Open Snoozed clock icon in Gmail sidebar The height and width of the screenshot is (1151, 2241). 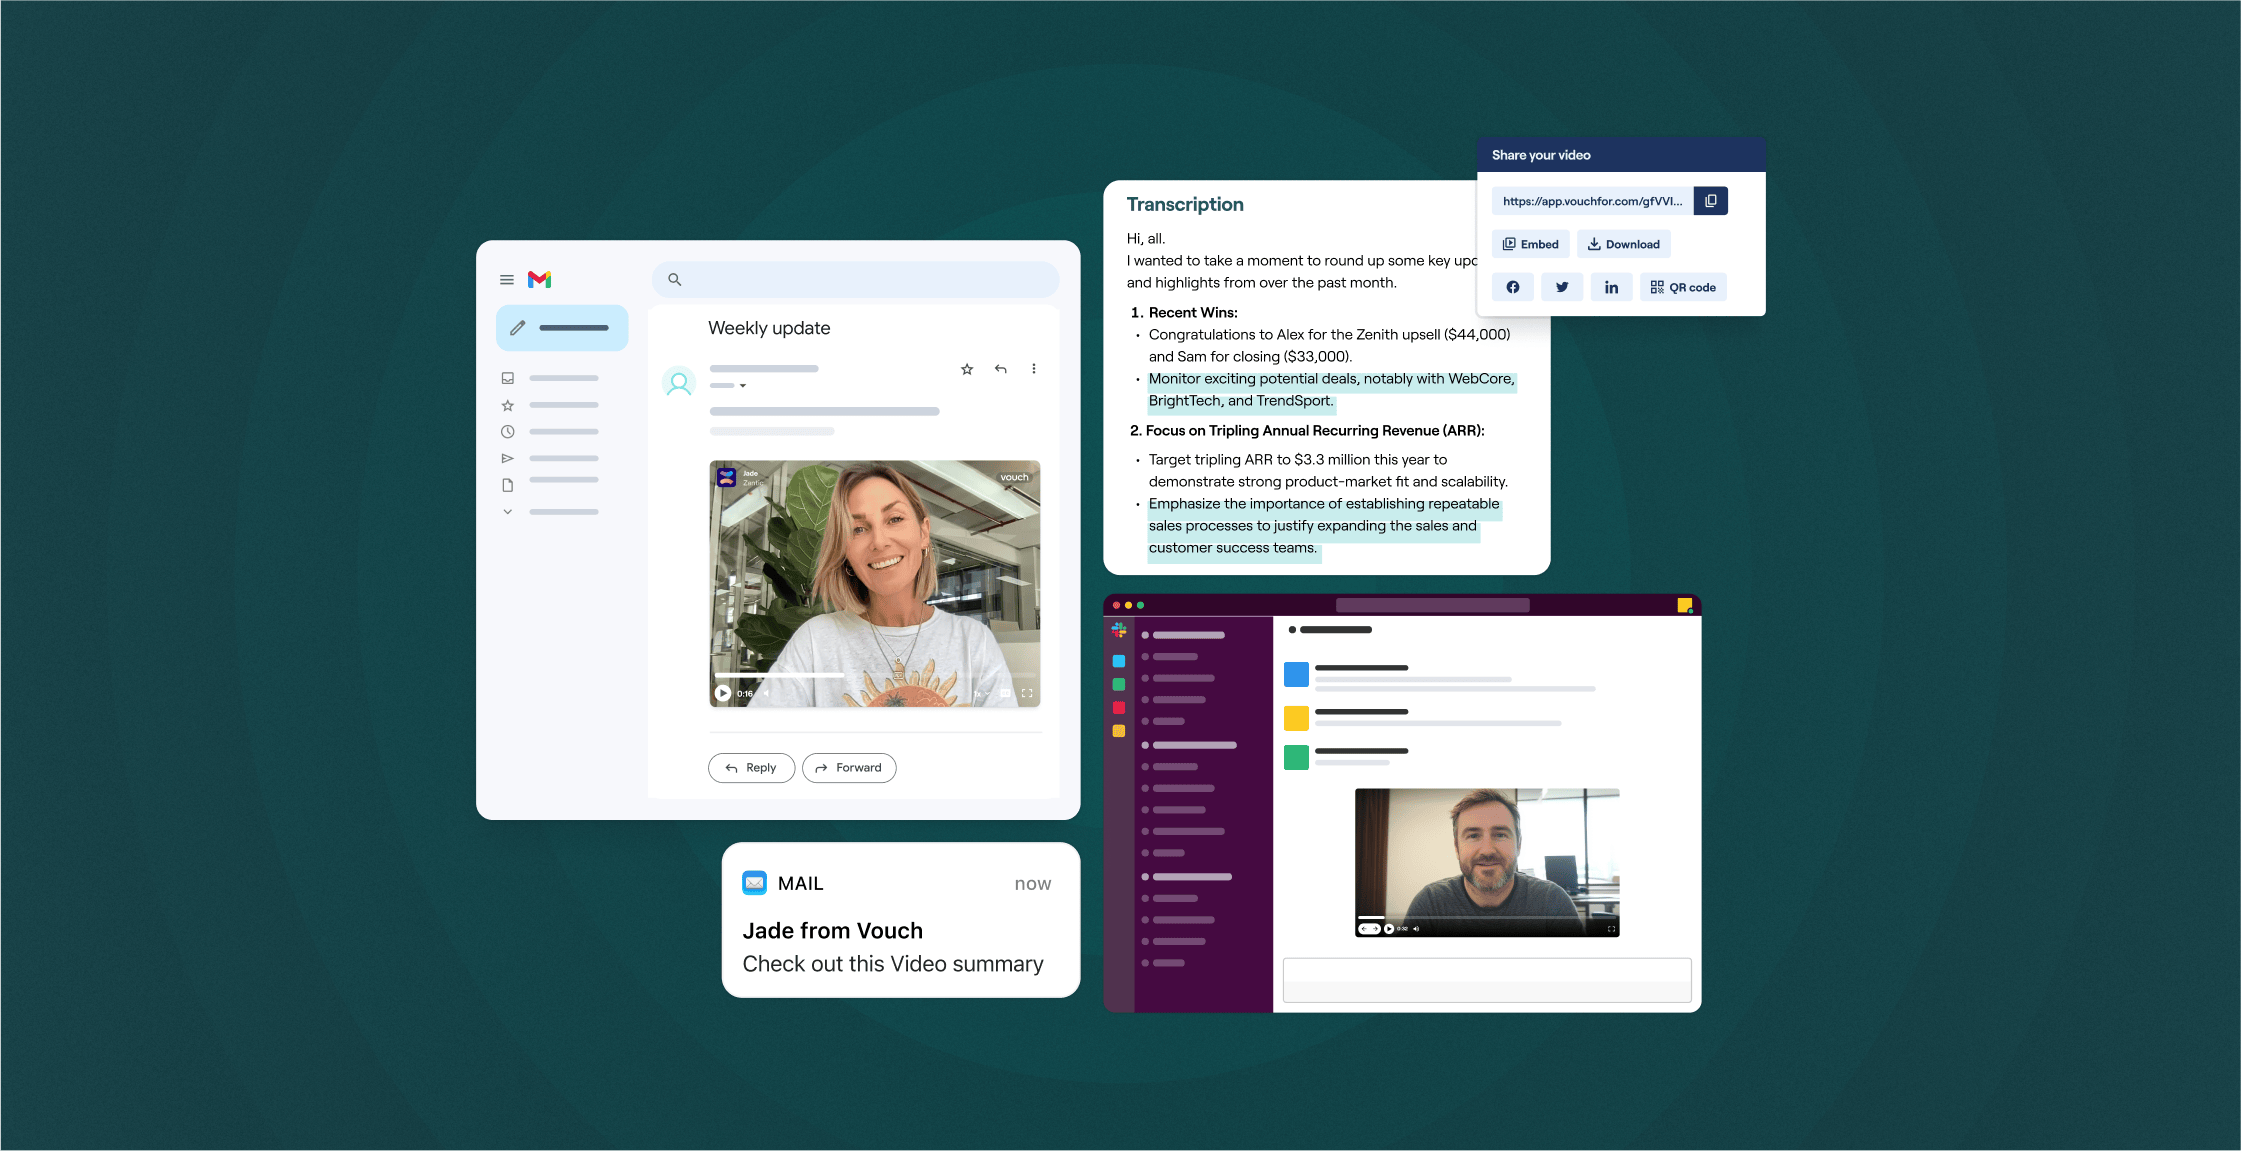pos(508,432)
